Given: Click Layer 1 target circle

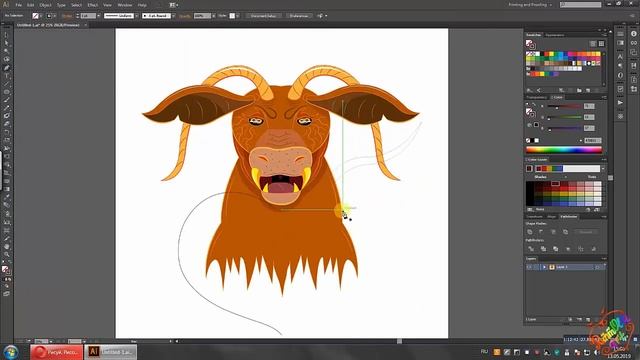Looking at the screenshot, I should [598, 267].
